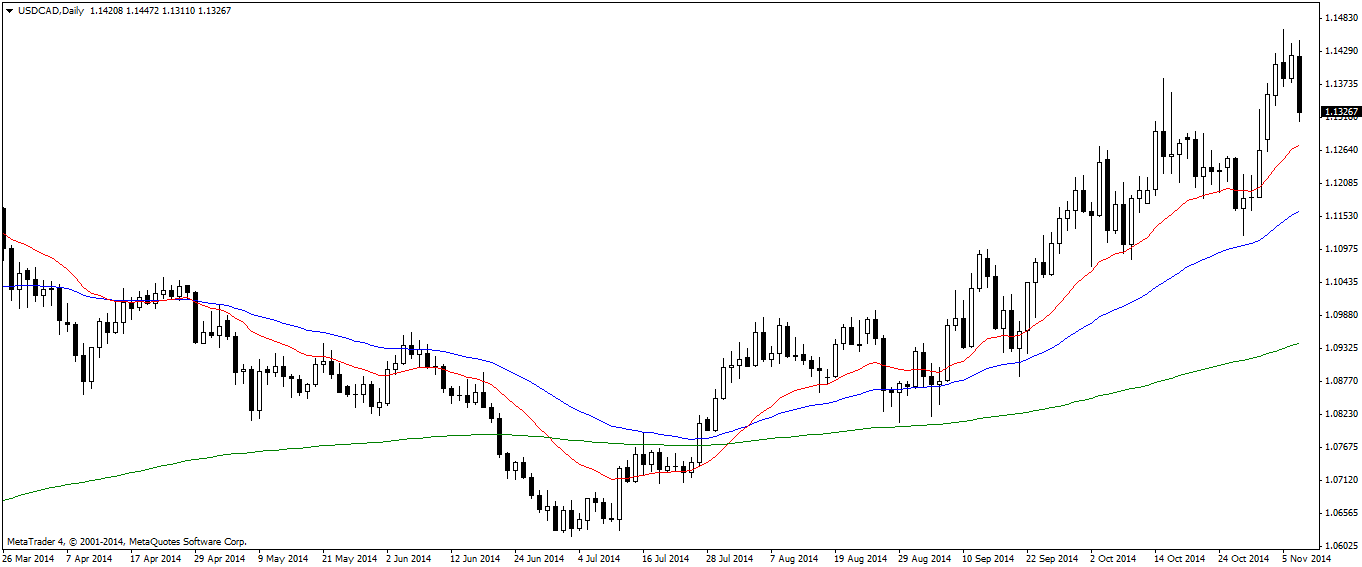Click the 26 Mar 2014 date label
This screenshot has width=1362, height=567.
30,559
